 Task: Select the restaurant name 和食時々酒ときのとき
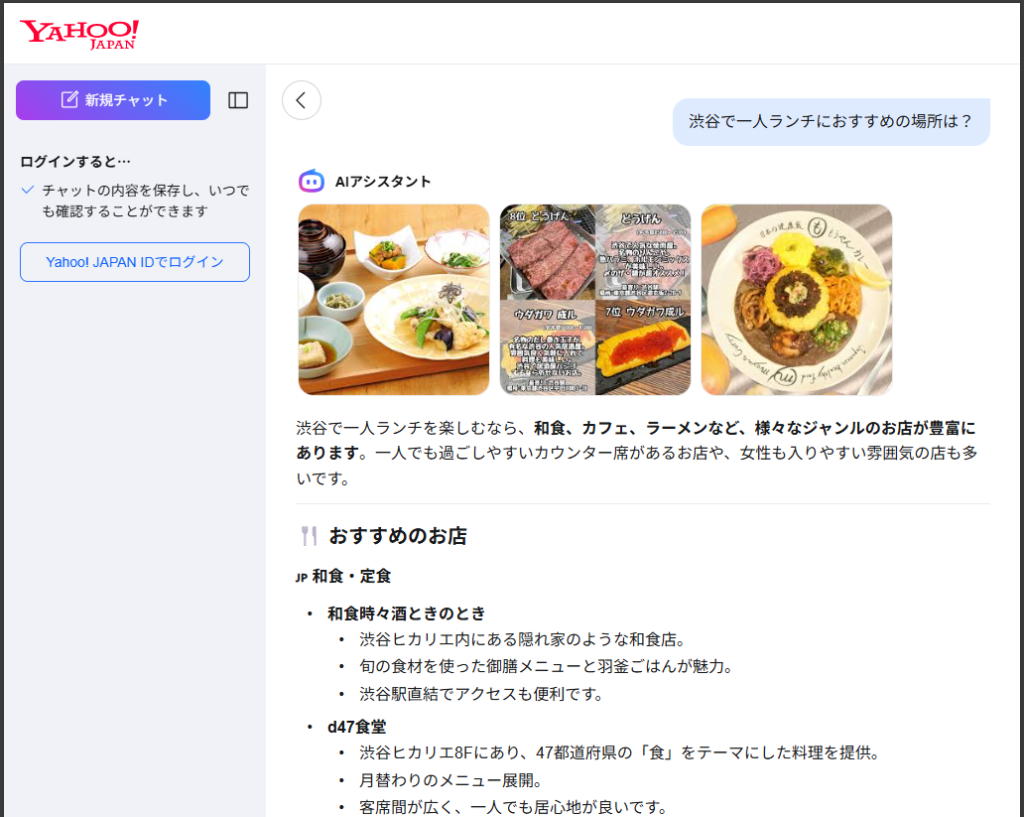[x=406, y=613]
